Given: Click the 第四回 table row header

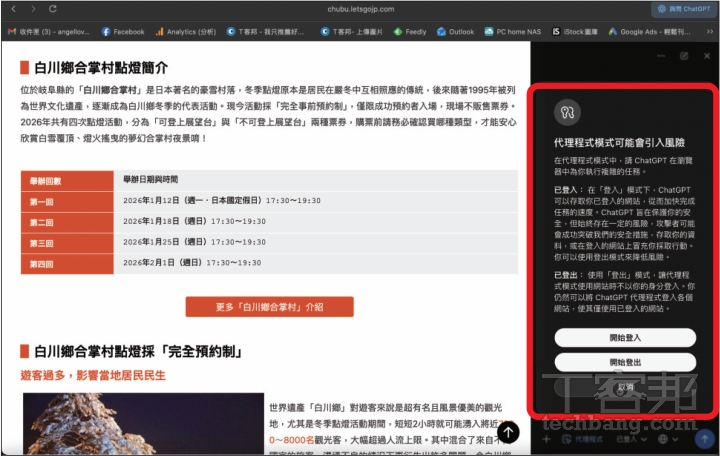Looking at the screenshot, I should click(x=67, y=264).
